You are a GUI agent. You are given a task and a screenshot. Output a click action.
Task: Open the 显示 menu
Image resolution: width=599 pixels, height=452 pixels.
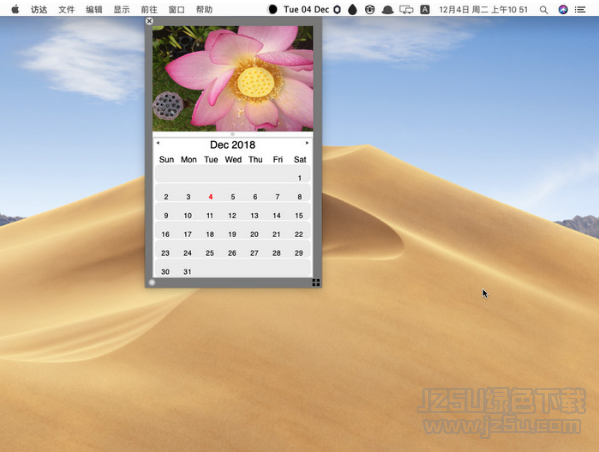pyautogui.click(x=121, y=10)
